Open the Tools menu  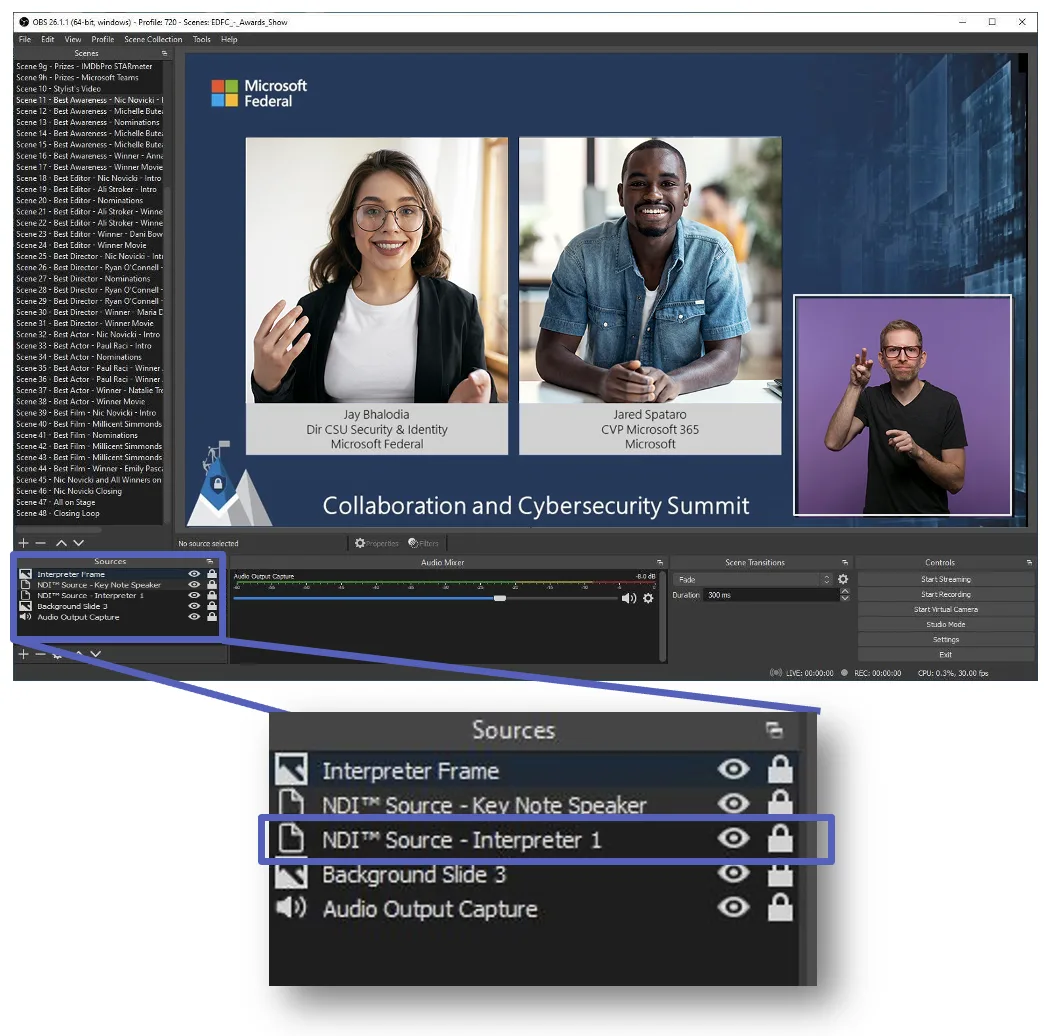(x=201, y=39)
